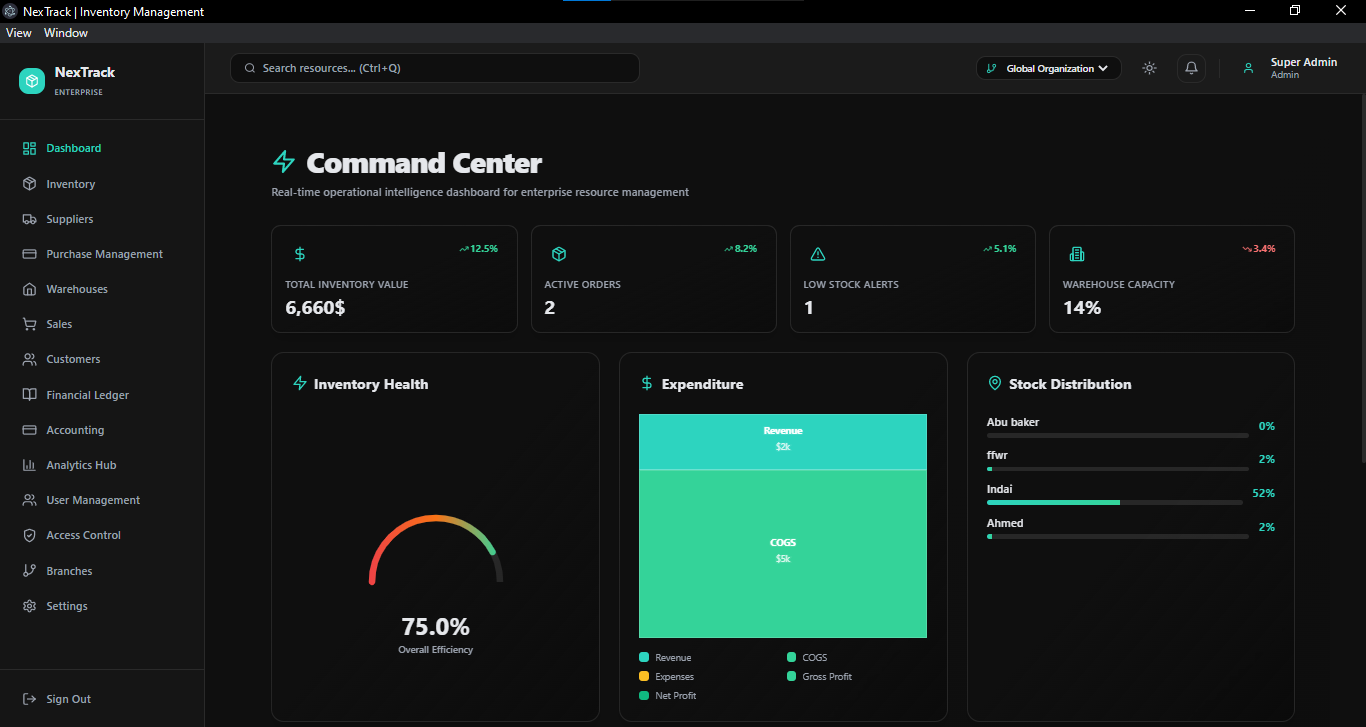Click the Sign Out arrow icon
Viewport: 1366px width, 727px height.
click(x=29, y=699)
